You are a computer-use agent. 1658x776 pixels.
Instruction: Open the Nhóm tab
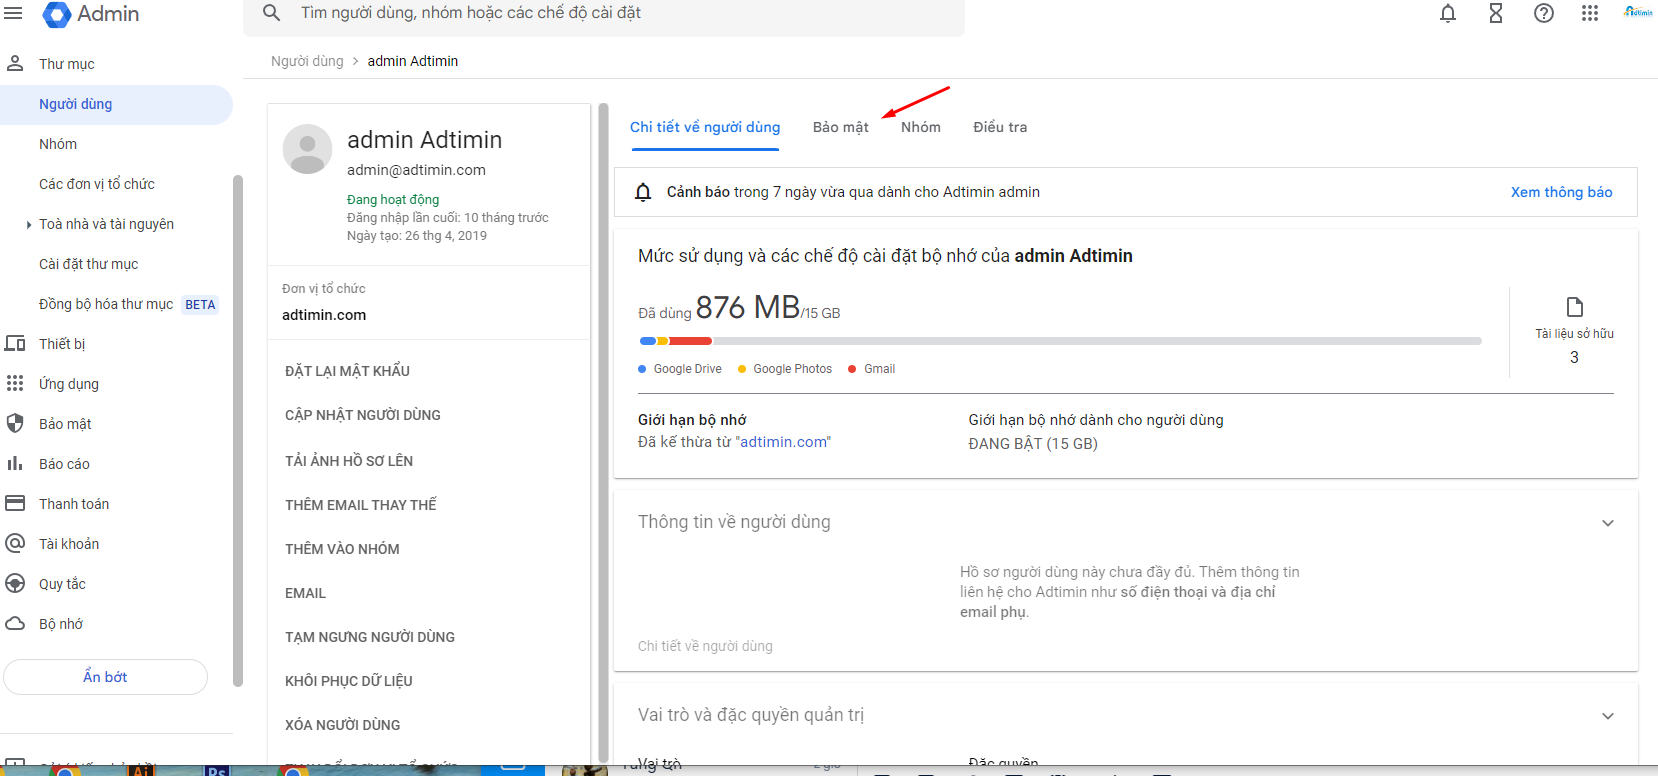click(921, 127)
